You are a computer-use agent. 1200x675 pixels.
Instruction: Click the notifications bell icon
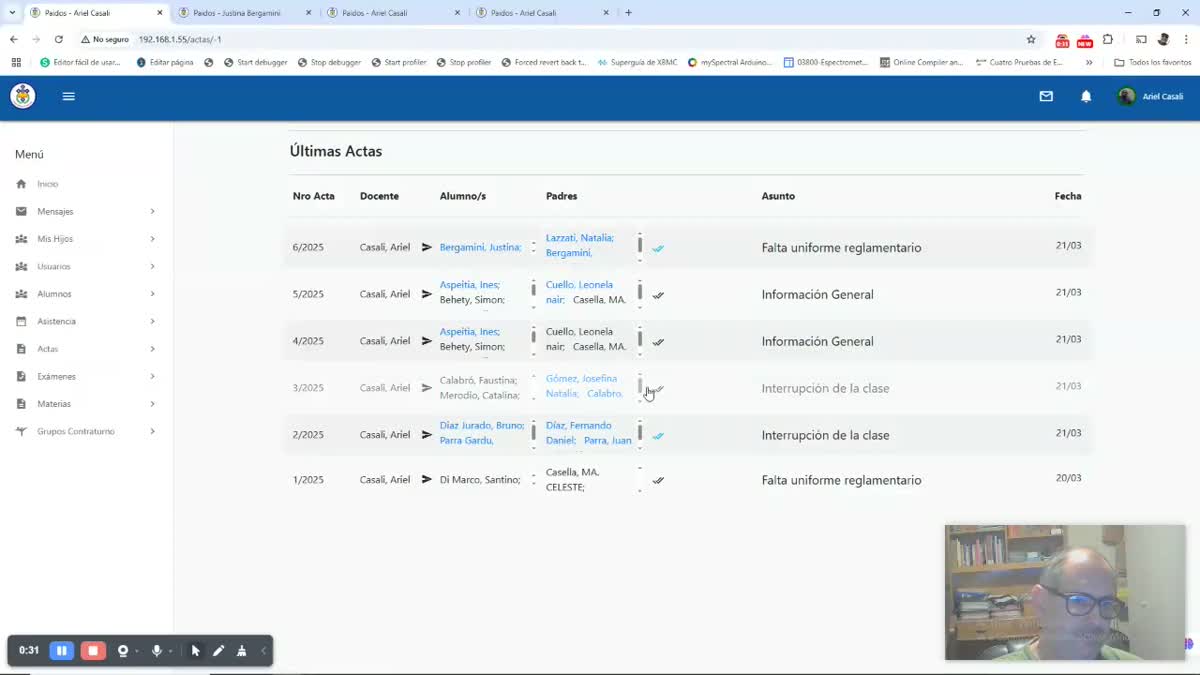point(1086,97)
